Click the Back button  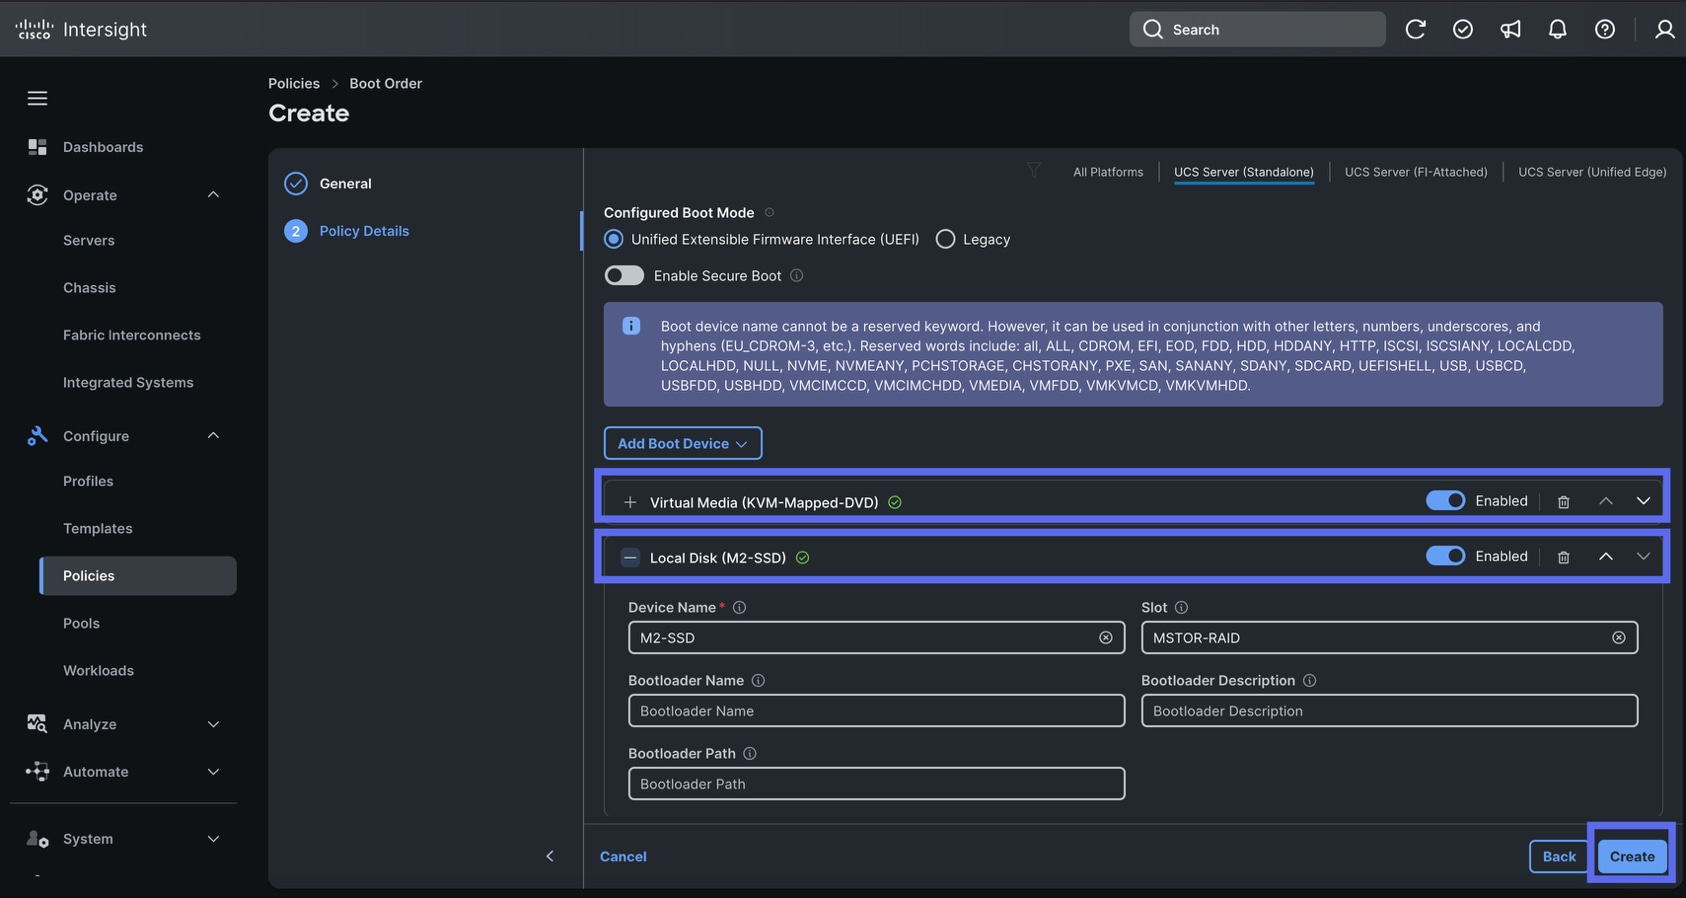(x=1559, y=856)
